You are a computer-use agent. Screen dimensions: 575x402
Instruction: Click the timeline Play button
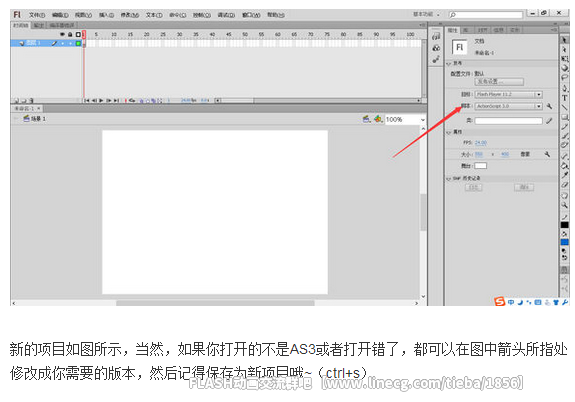(101, 100)
